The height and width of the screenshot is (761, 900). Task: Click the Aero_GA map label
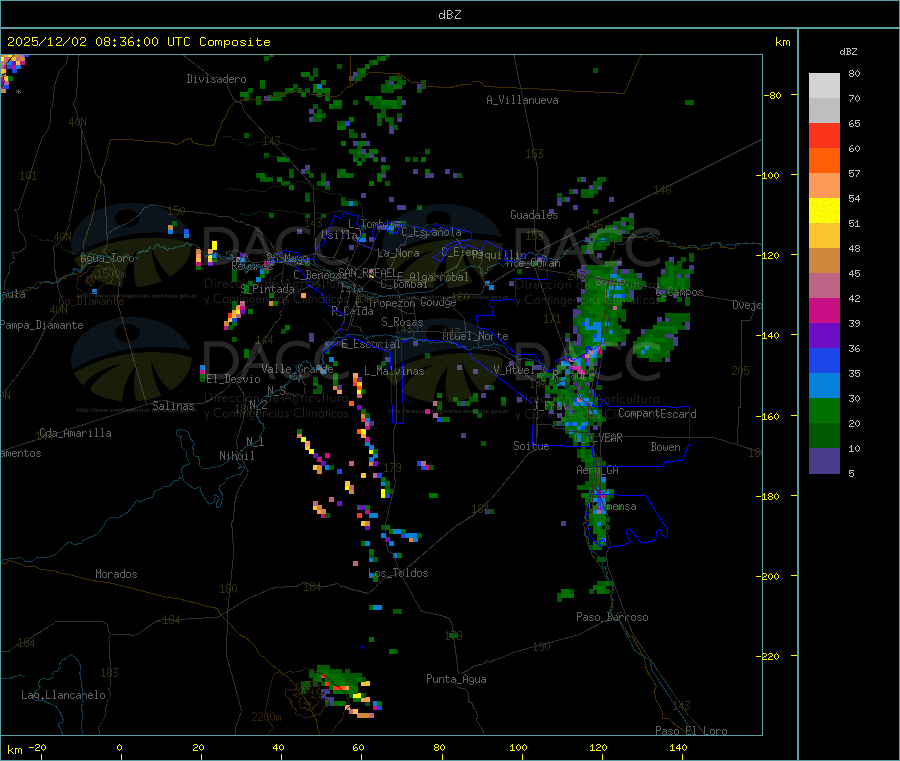[598, 470]
